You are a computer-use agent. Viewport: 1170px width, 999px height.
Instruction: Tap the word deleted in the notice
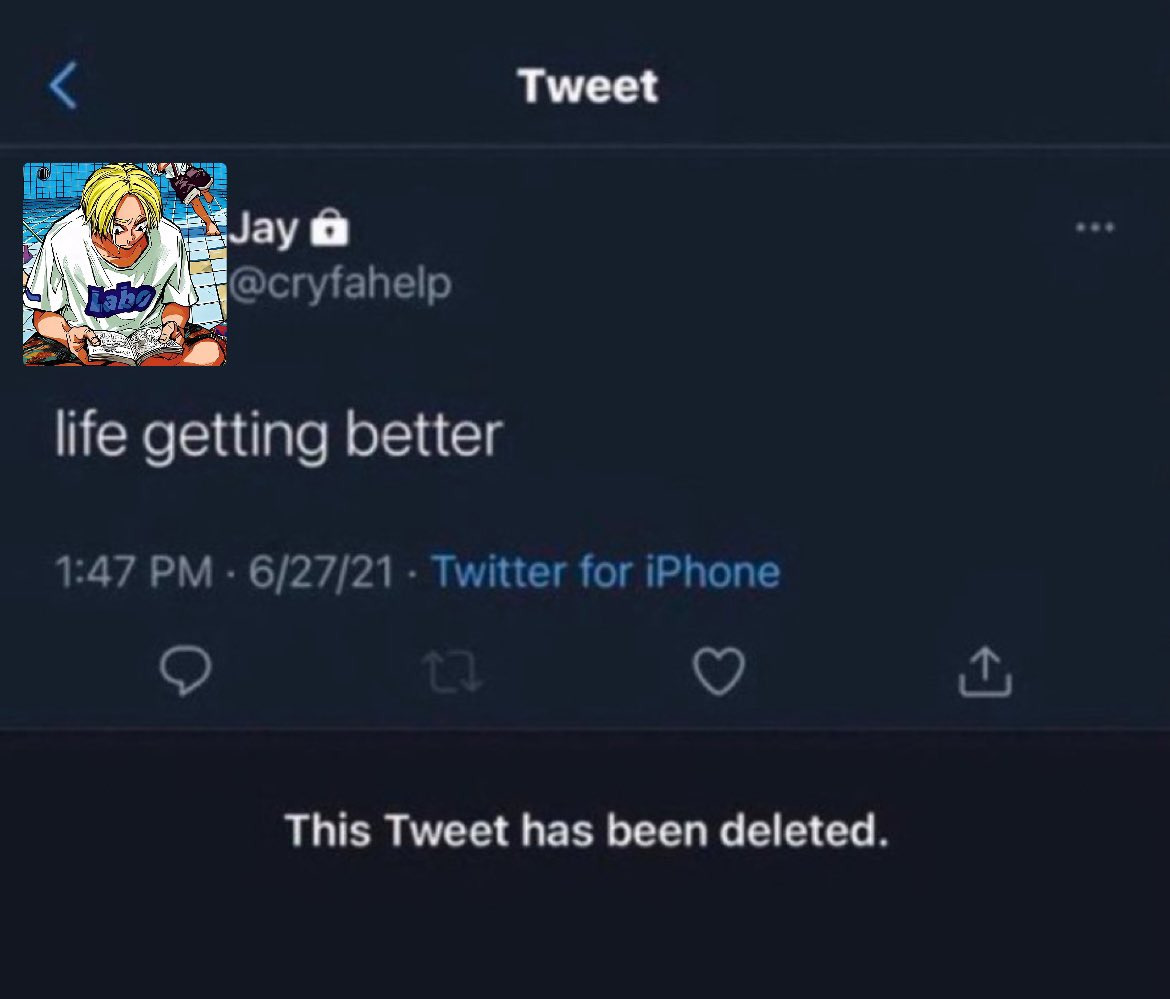[820, 830]
